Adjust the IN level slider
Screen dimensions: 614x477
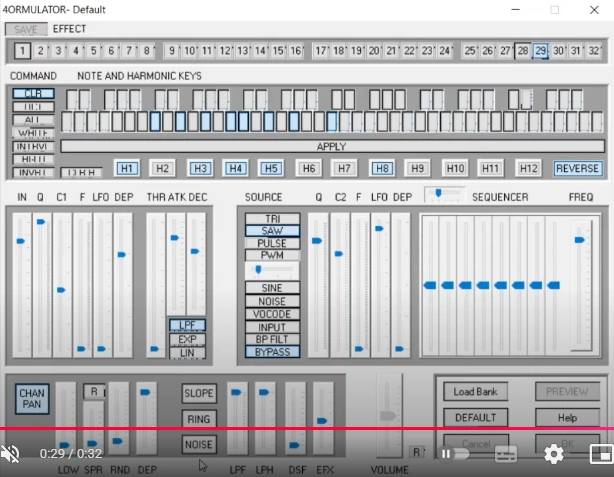[21, 241]
